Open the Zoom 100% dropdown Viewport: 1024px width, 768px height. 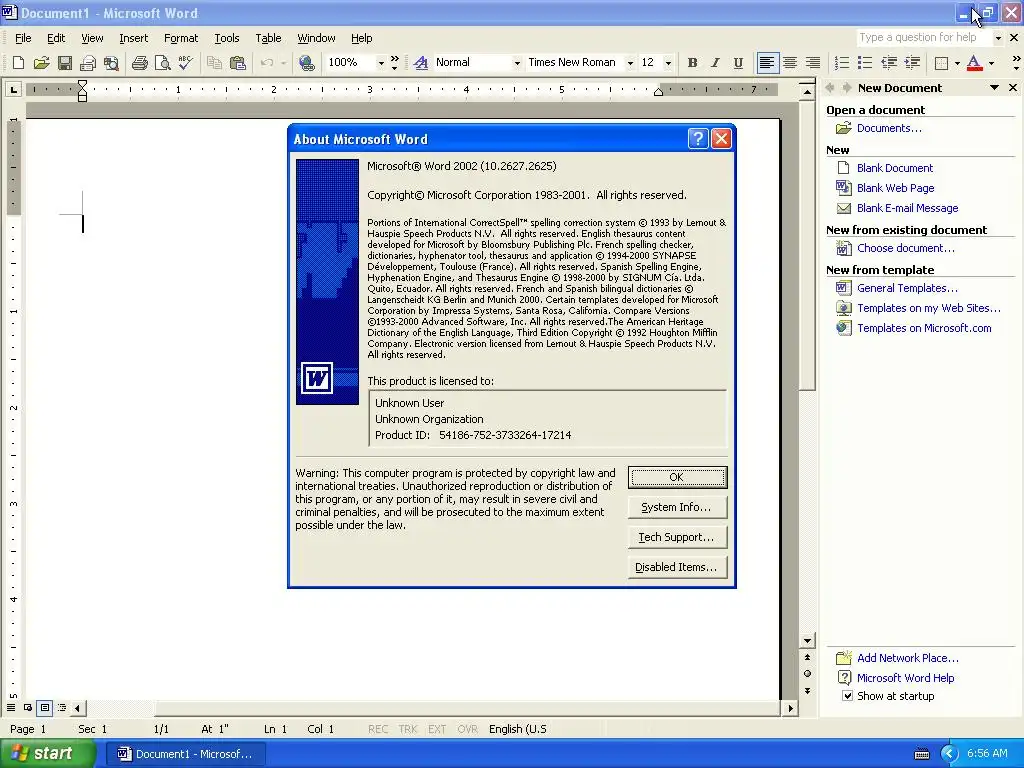(381, 63)
